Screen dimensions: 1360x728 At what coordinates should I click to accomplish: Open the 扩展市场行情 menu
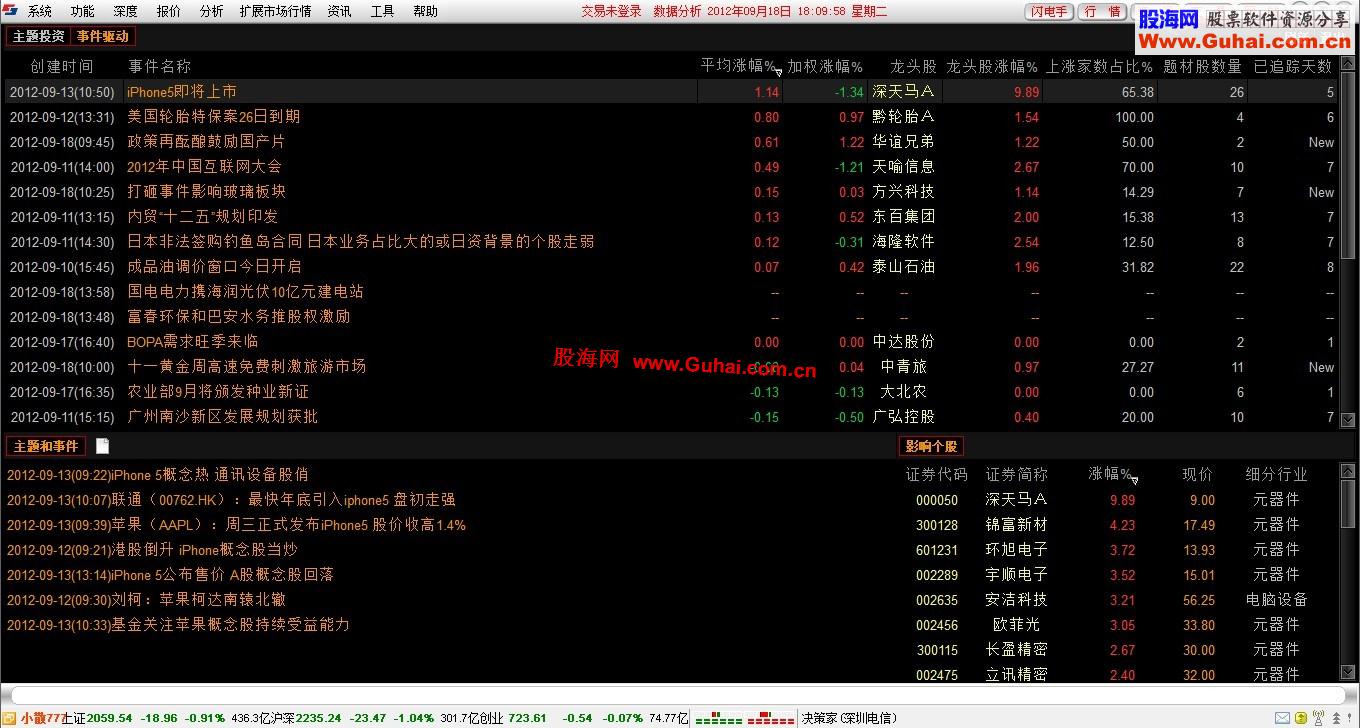[x=275, y=11]
